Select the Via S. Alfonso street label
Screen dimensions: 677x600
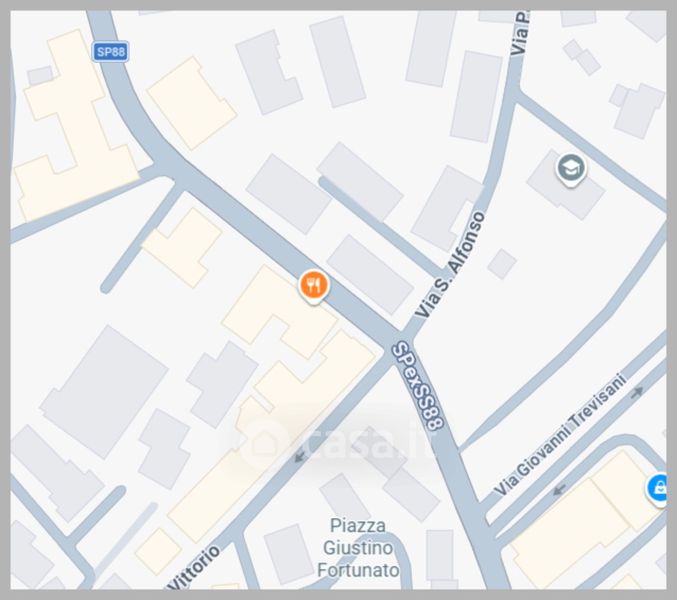450,265
